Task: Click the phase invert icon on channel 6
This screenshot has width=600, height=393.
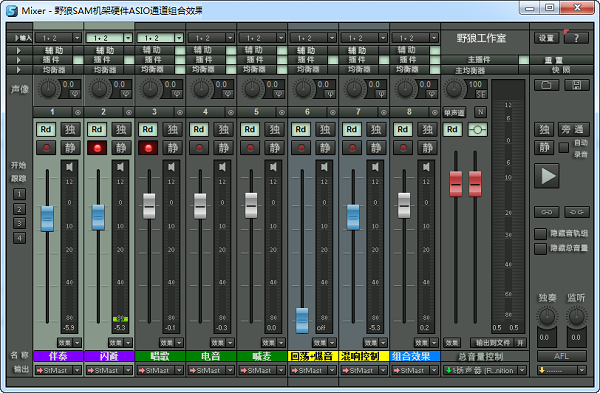Action: (x=330, y=94)
